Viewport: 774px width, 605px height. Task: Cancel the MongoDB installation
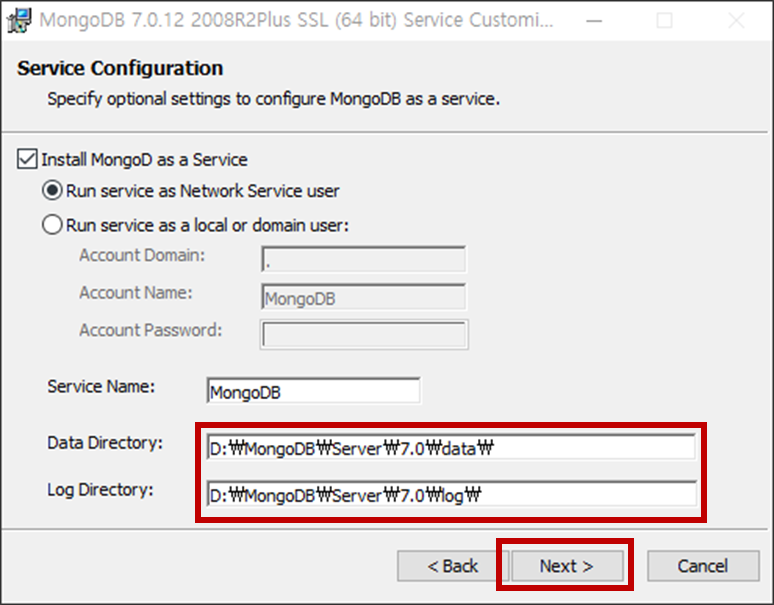point(703,566)
